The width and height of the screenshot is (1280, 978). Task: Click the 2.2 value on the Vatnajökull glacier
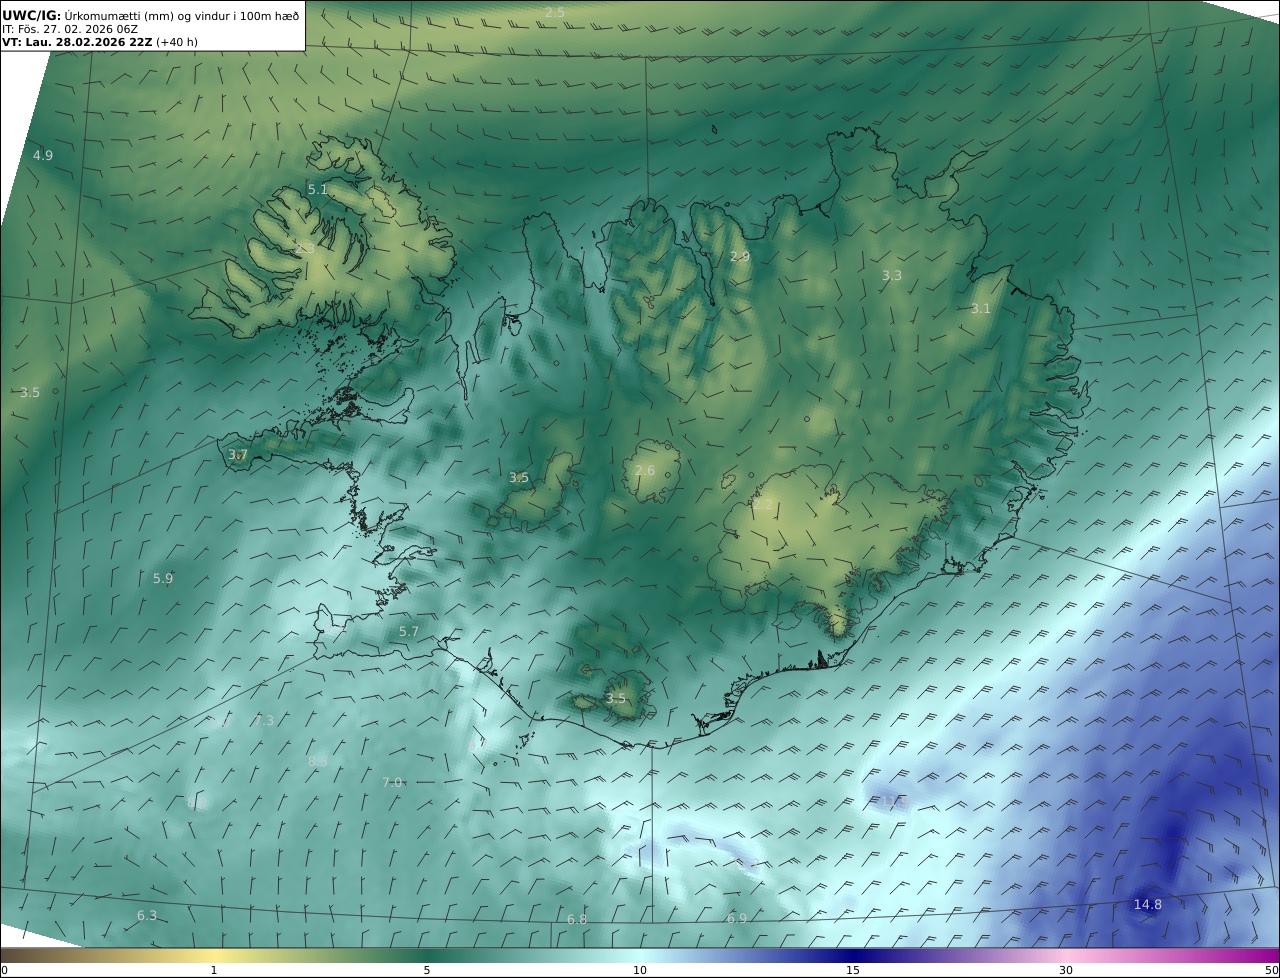click(x=763, y=505)
